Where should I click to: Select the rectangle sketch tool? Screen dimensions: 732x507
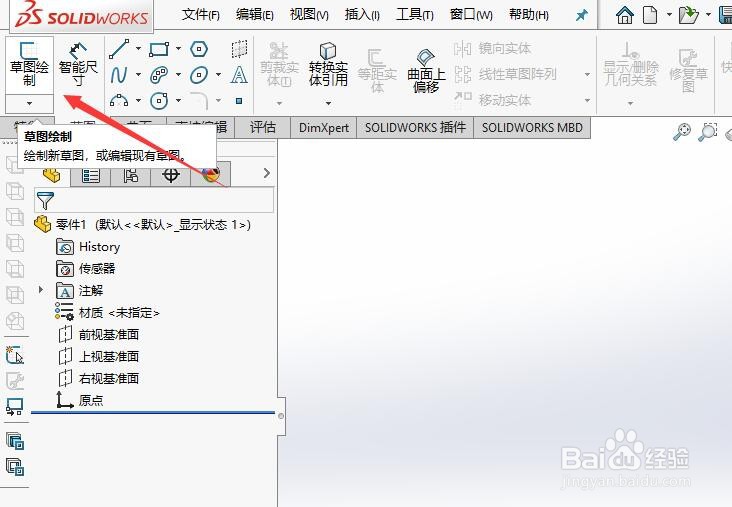point(159,49)
